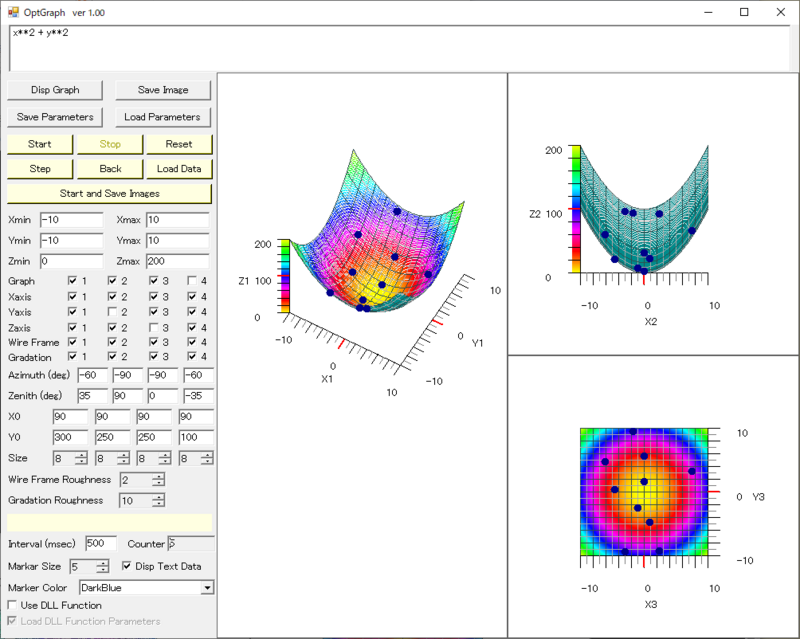Increase Wire Frame Roughness with up arrow

[158, 476]
